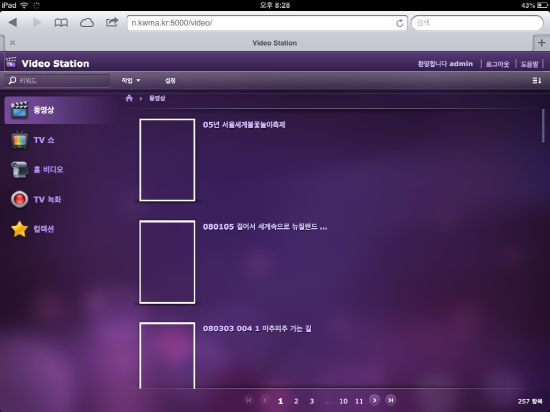550x412 pixels.
Task: Open 컬렉션 star icon
Action: pyautogui.click(x=20, y=229)
